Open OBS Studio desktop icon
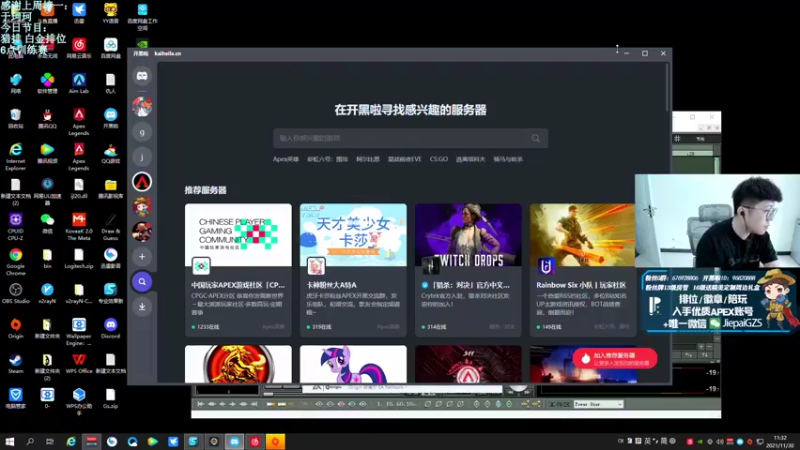This screenshot has width=800, height=450. tap(16, 293)
